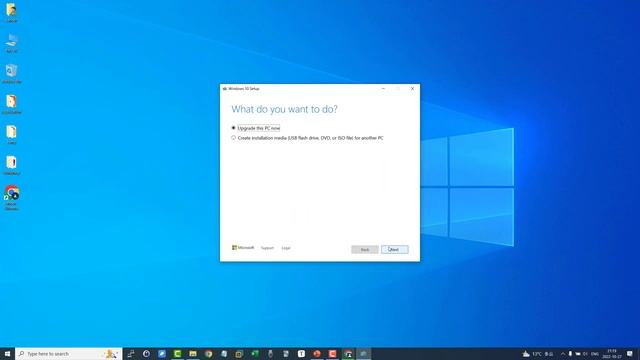Select the This PC desktop icon
Screen dimensions: 640x360
(11, 43)
